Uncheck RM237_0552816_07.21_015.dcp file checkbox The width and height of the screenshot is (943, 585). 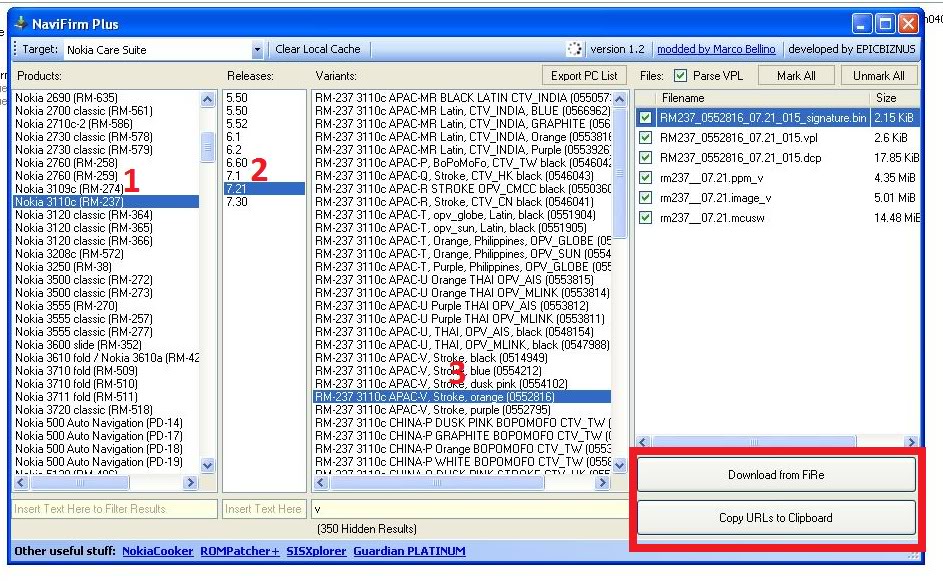point(645,158)
